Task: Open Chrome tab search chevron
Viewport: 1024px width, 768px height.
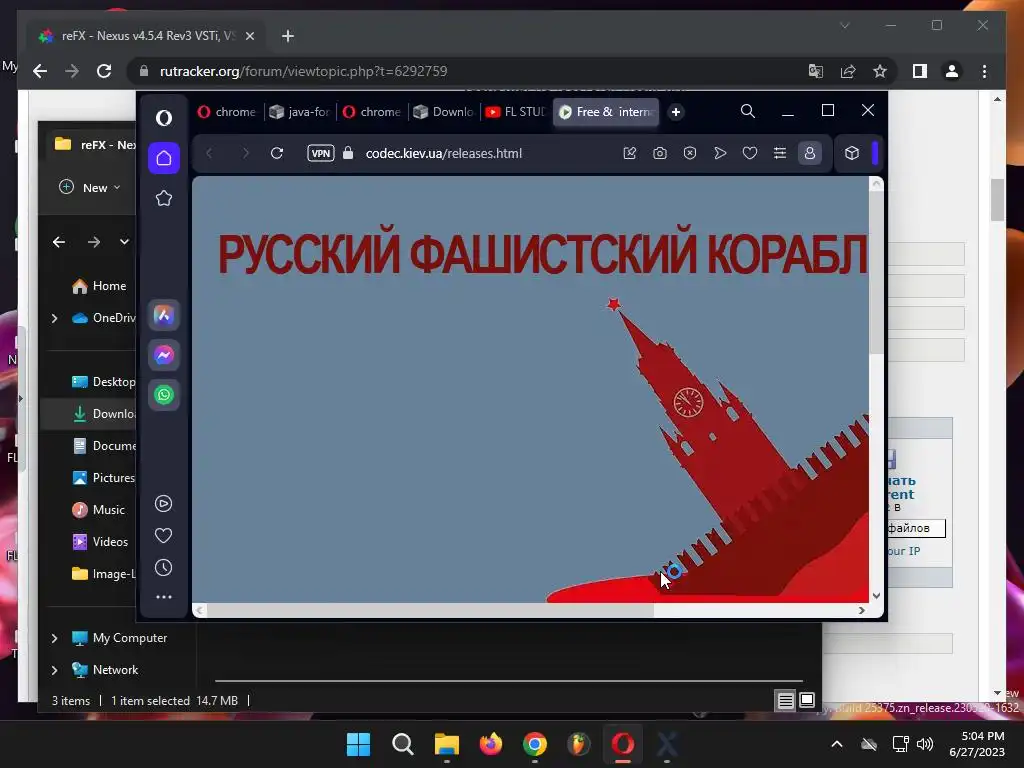Action: tap(844, 25)
